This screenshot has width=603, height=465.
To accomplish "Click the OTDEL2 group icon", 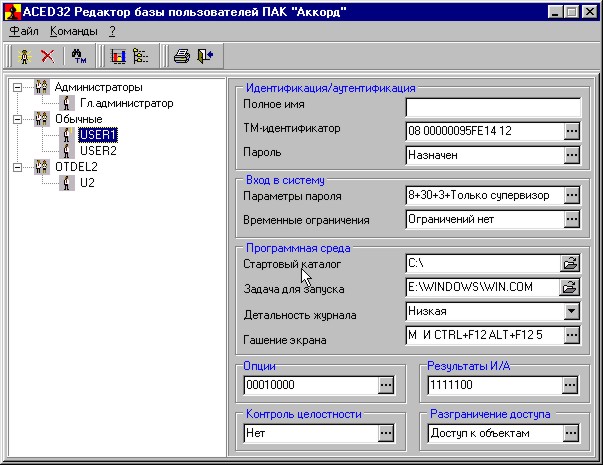I will point(42,167).
